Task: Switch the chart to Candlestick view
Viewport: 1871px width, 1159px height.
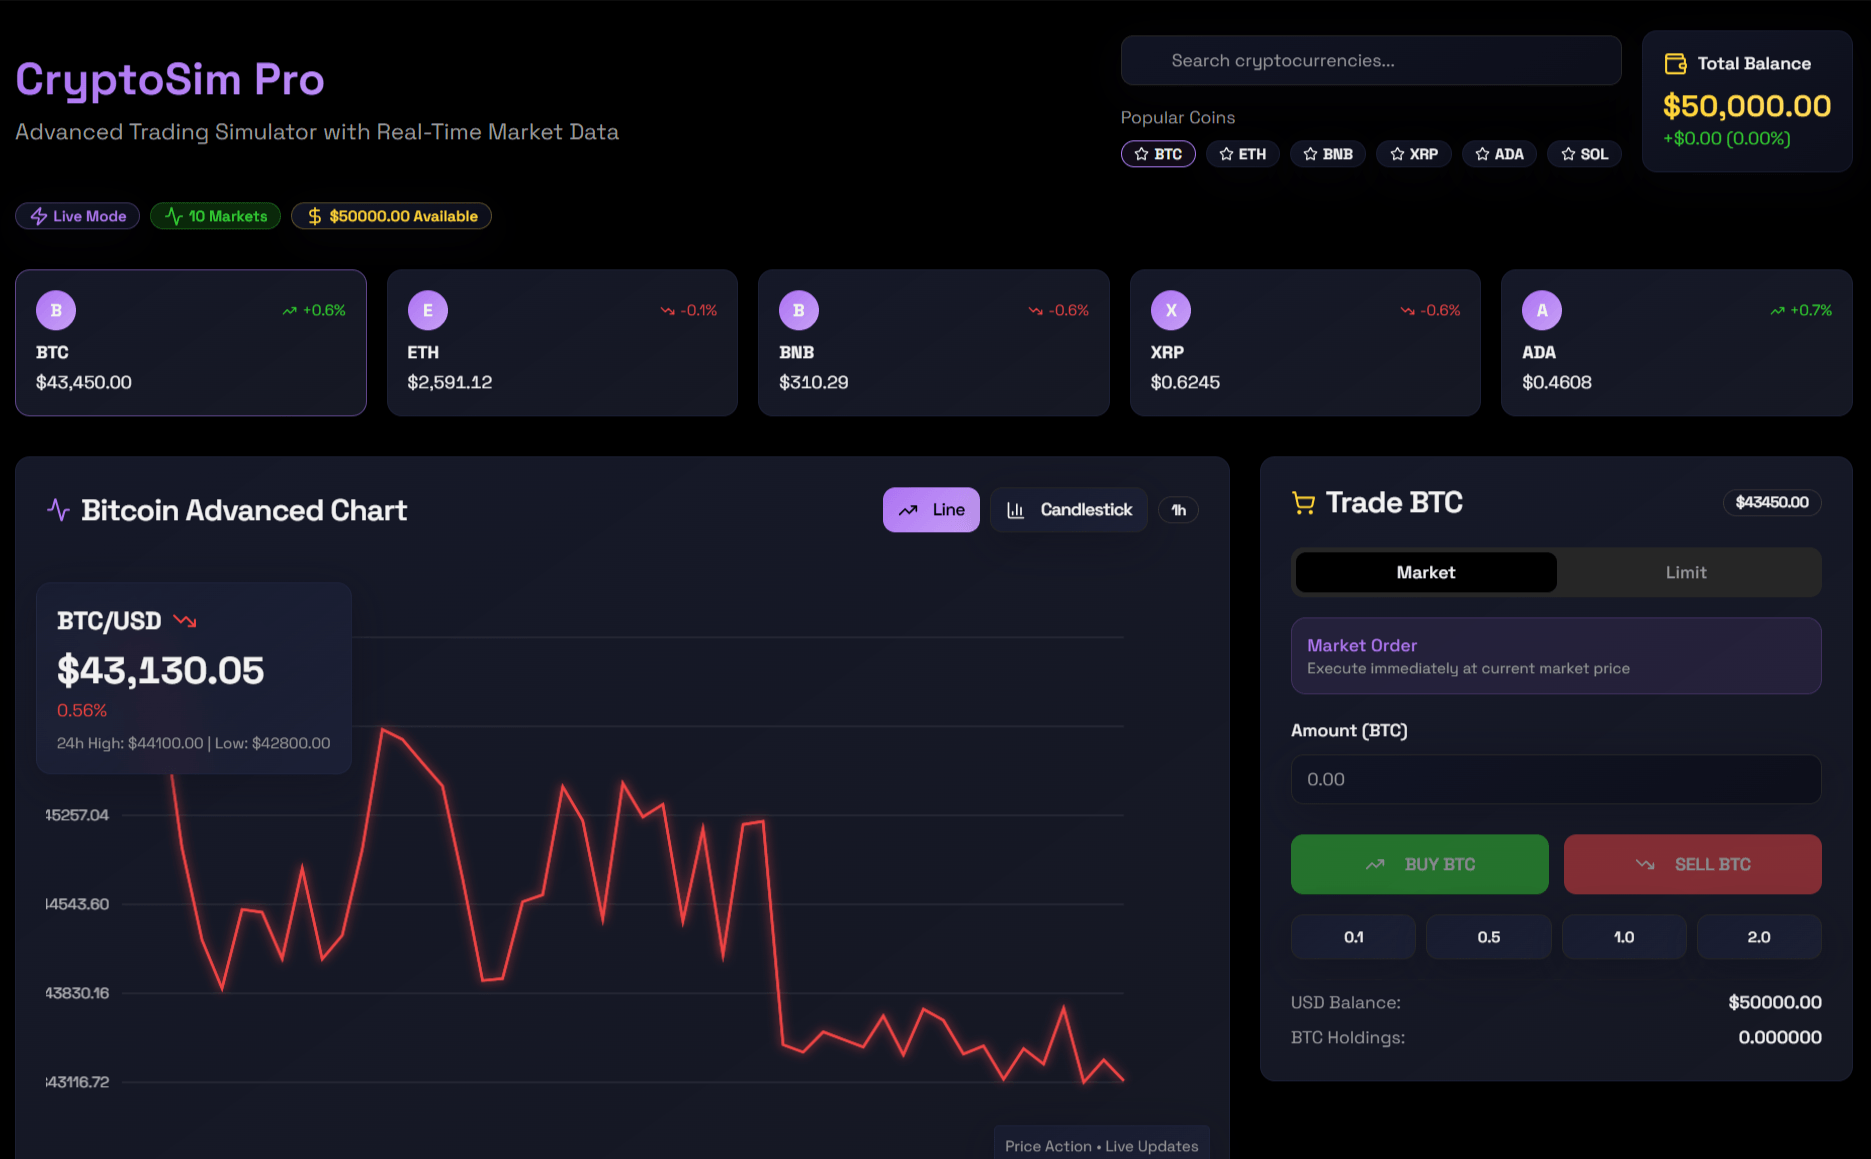Action: point(1068,509)
